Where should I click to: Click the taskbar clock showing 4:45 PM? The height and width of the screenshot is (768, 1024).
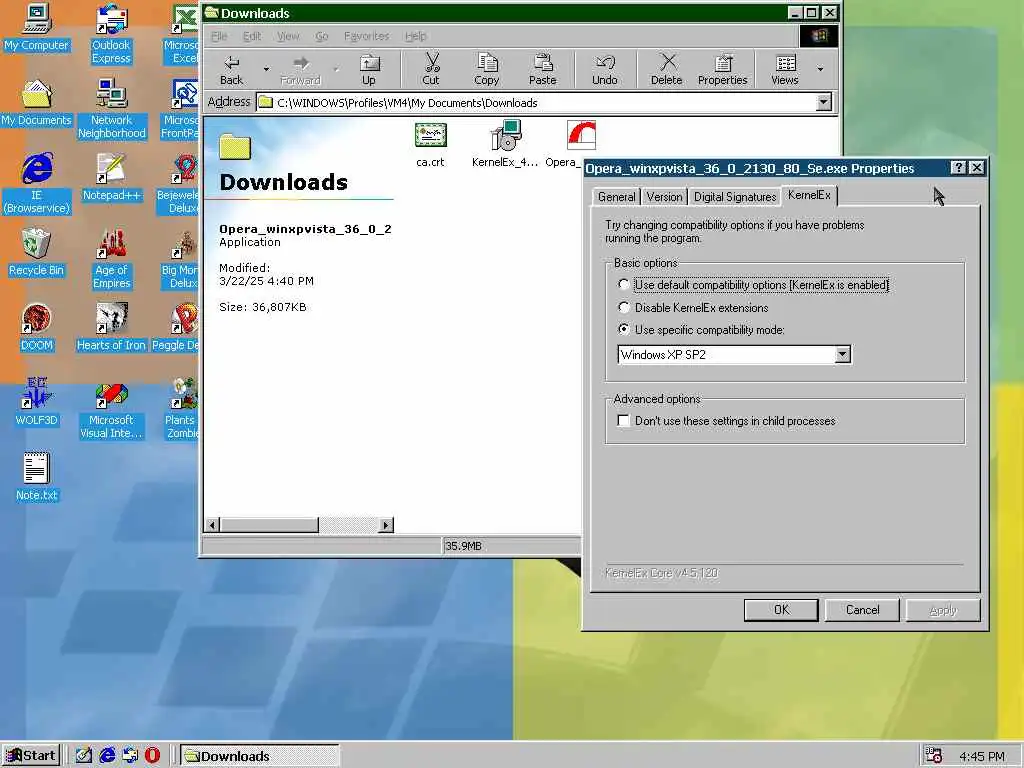point(982,756)
